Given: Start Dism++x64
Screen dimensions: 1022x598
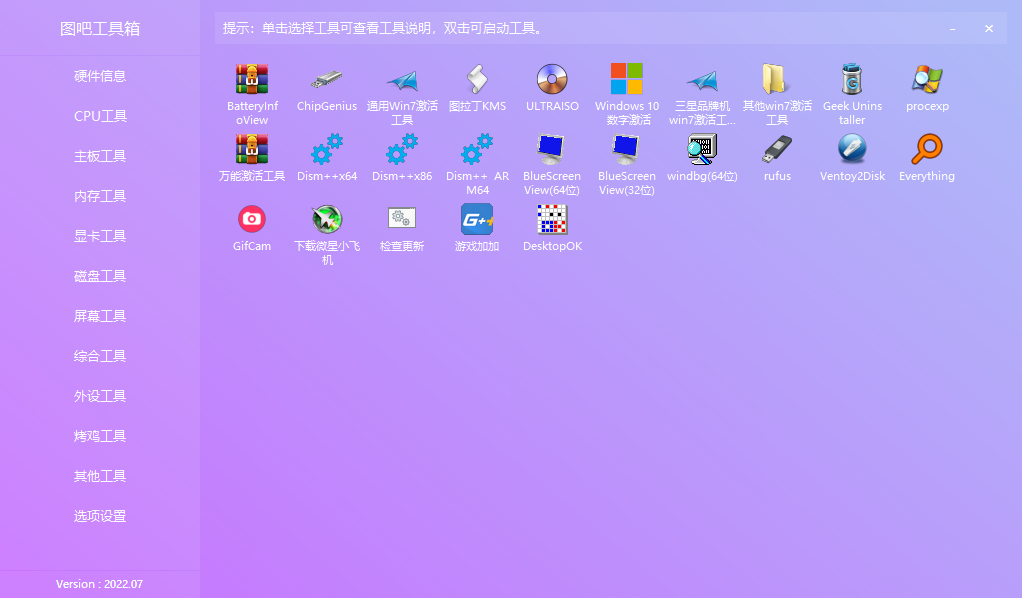Looking at the screenshot, I should pos(327,155).
